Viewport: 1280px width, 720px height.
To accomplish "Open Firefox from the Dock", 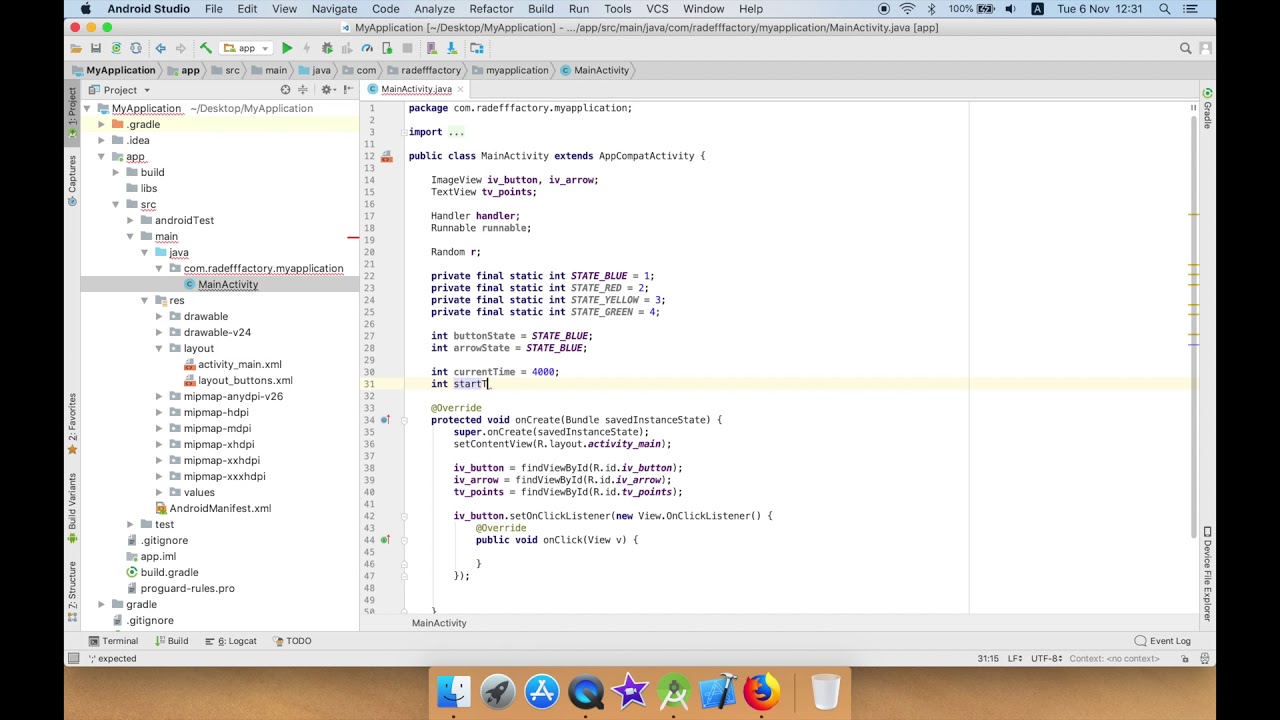I will [x=762, y=692].
